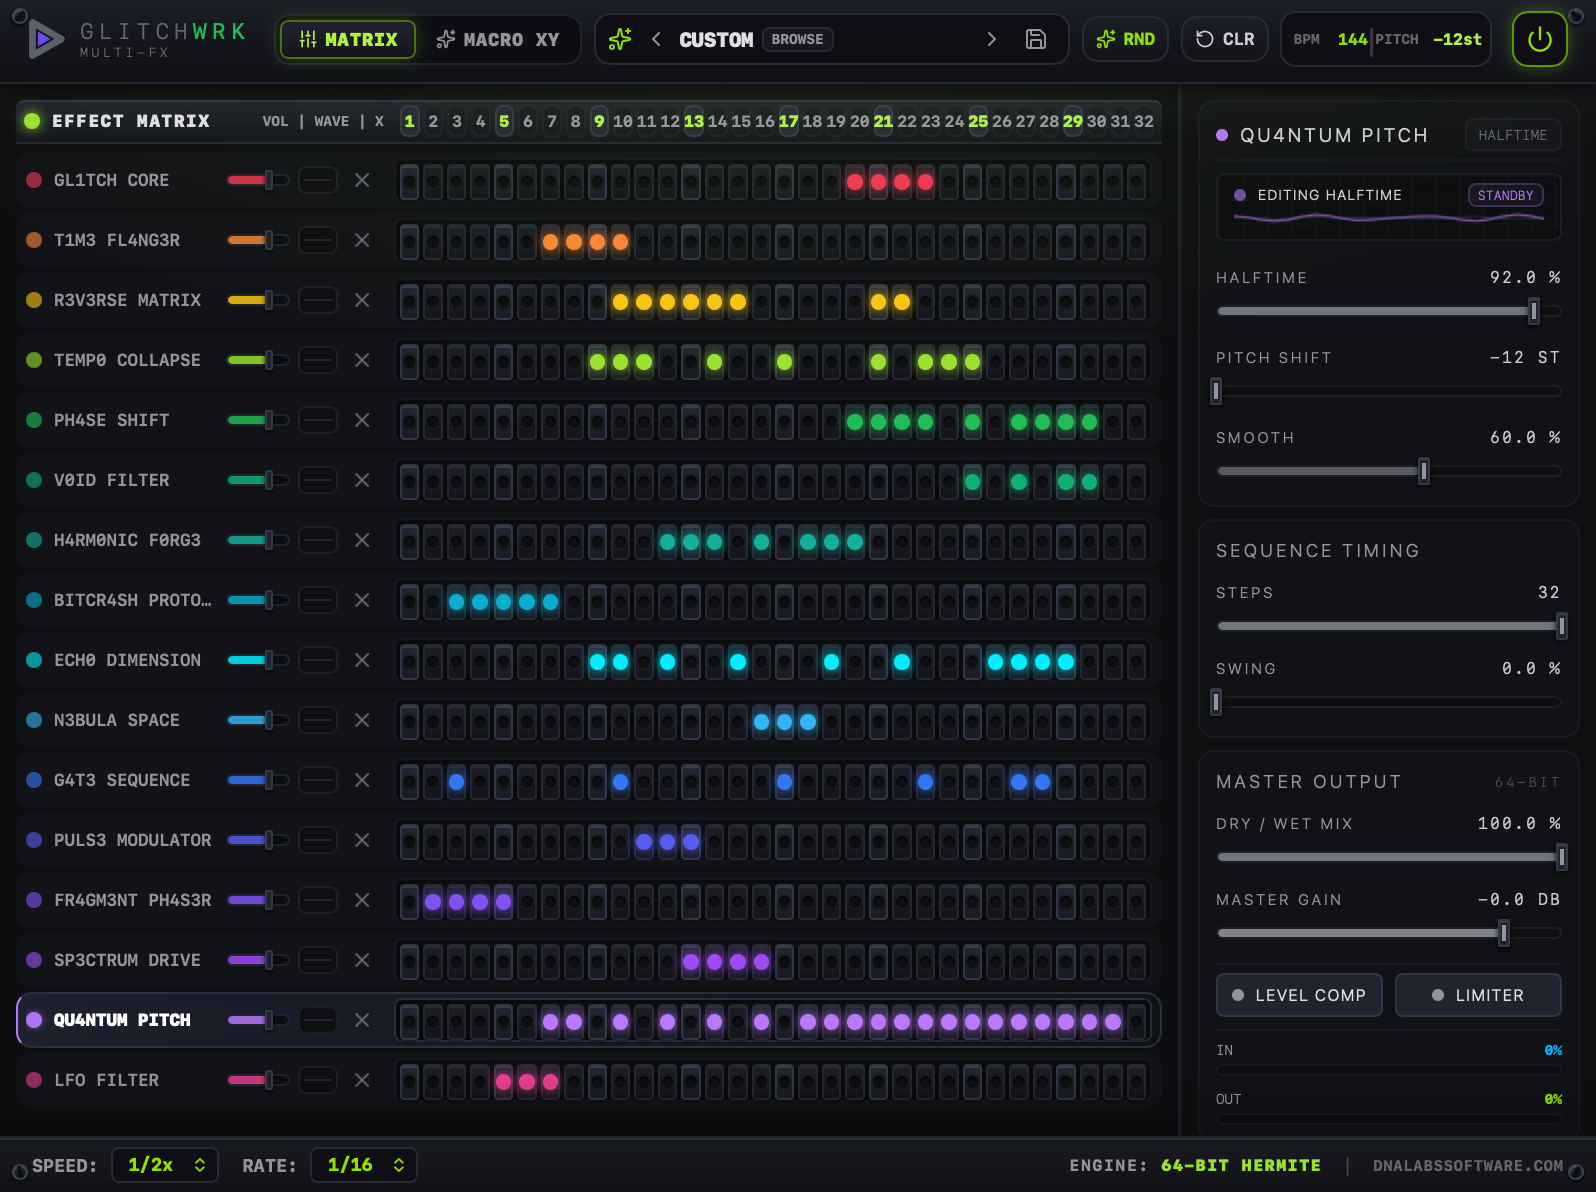Randomize the pattern with RND
The height and width of the screenshot is (1192, 1596).
(x=1125, y=39)
